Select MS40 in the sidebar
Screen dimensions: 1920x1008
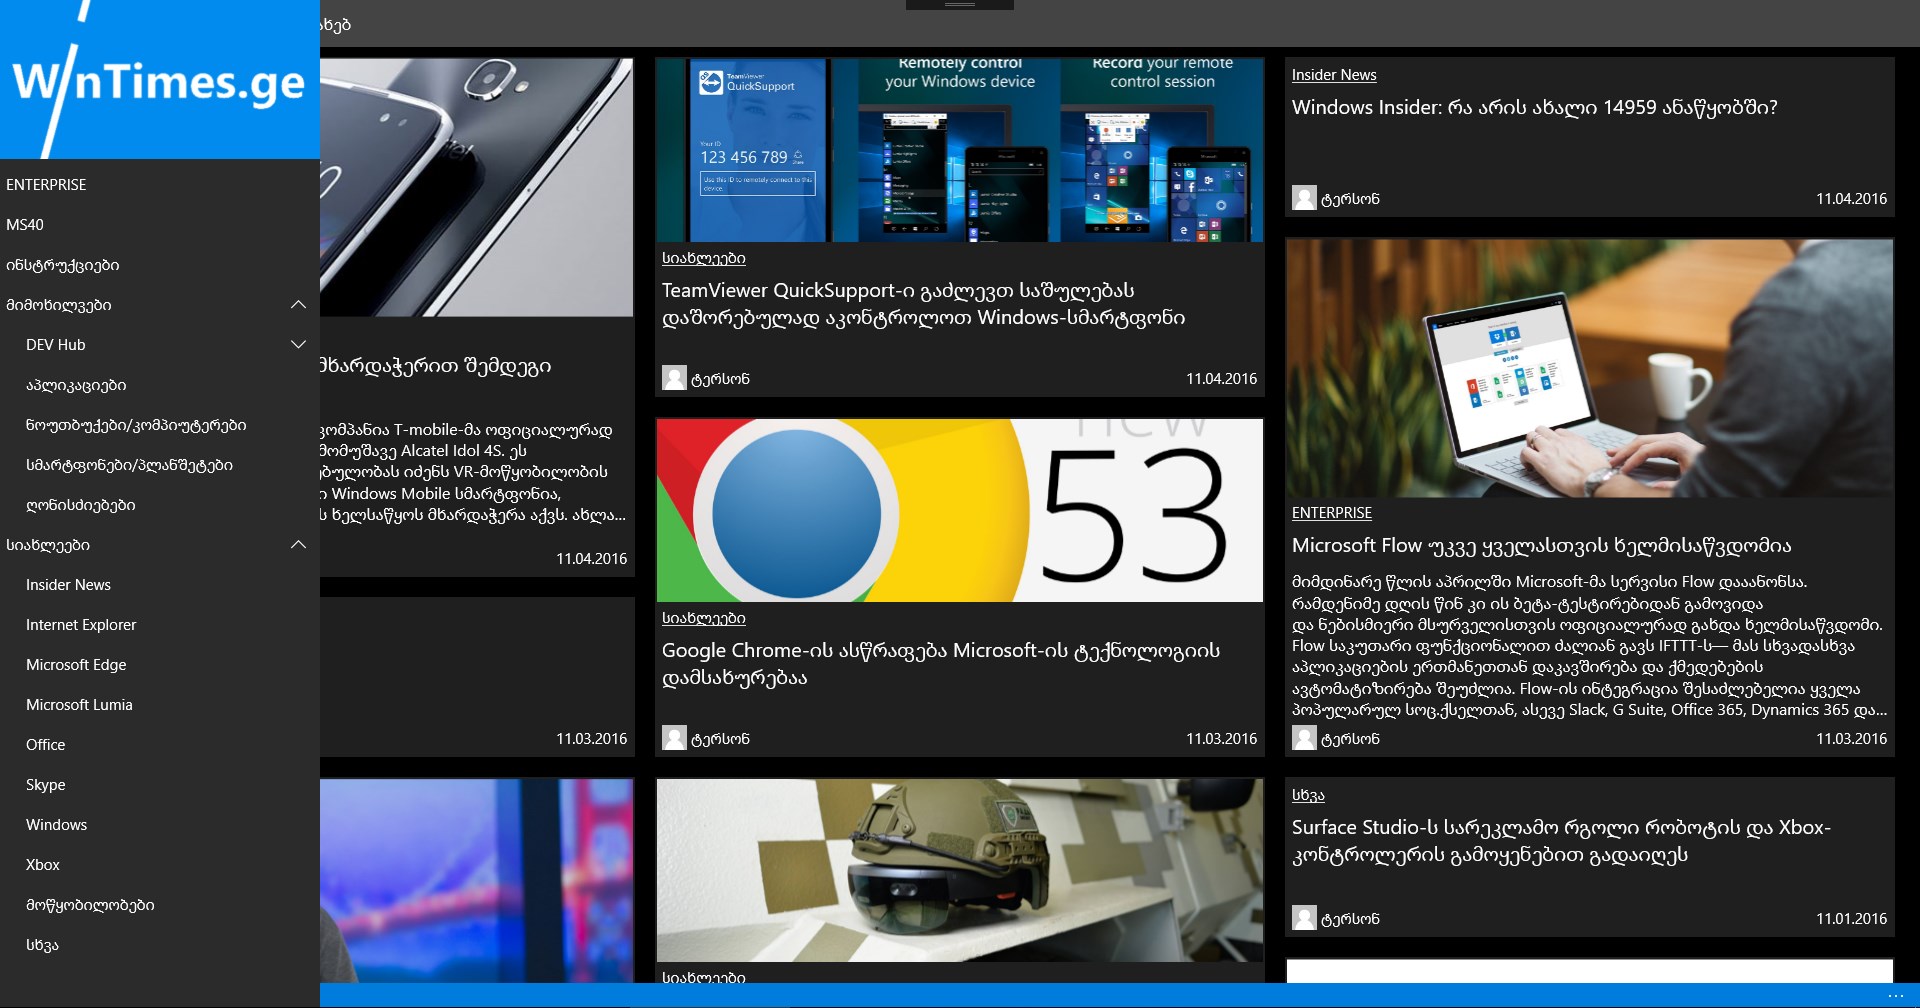pos(25,225)
